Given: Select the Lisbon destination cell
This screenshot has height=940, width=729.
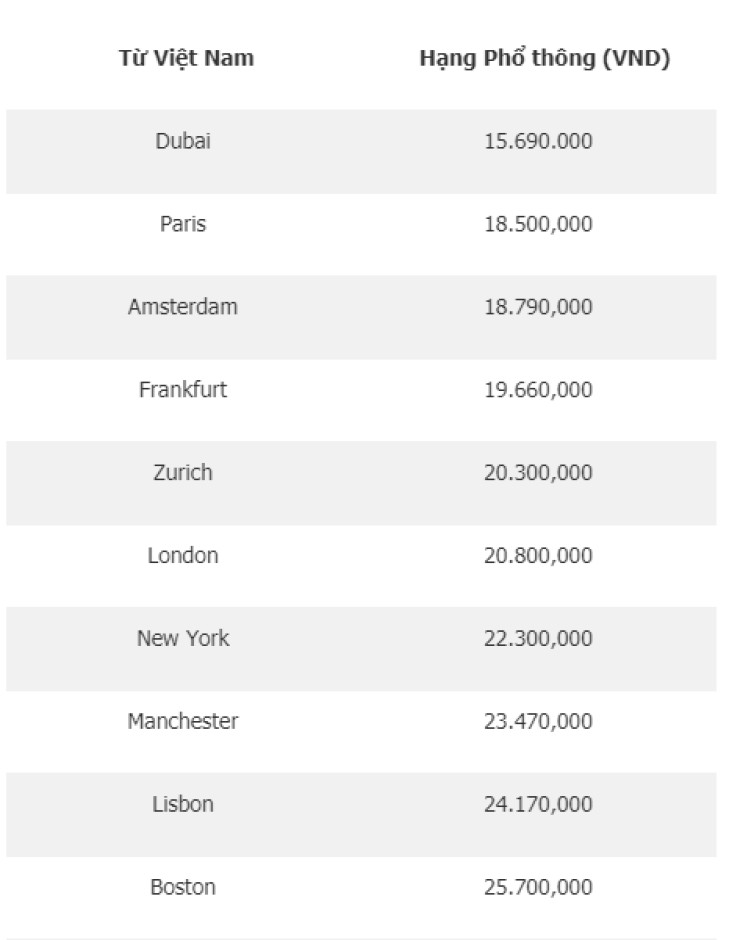Looking at the screenshot, I should 183,804.
